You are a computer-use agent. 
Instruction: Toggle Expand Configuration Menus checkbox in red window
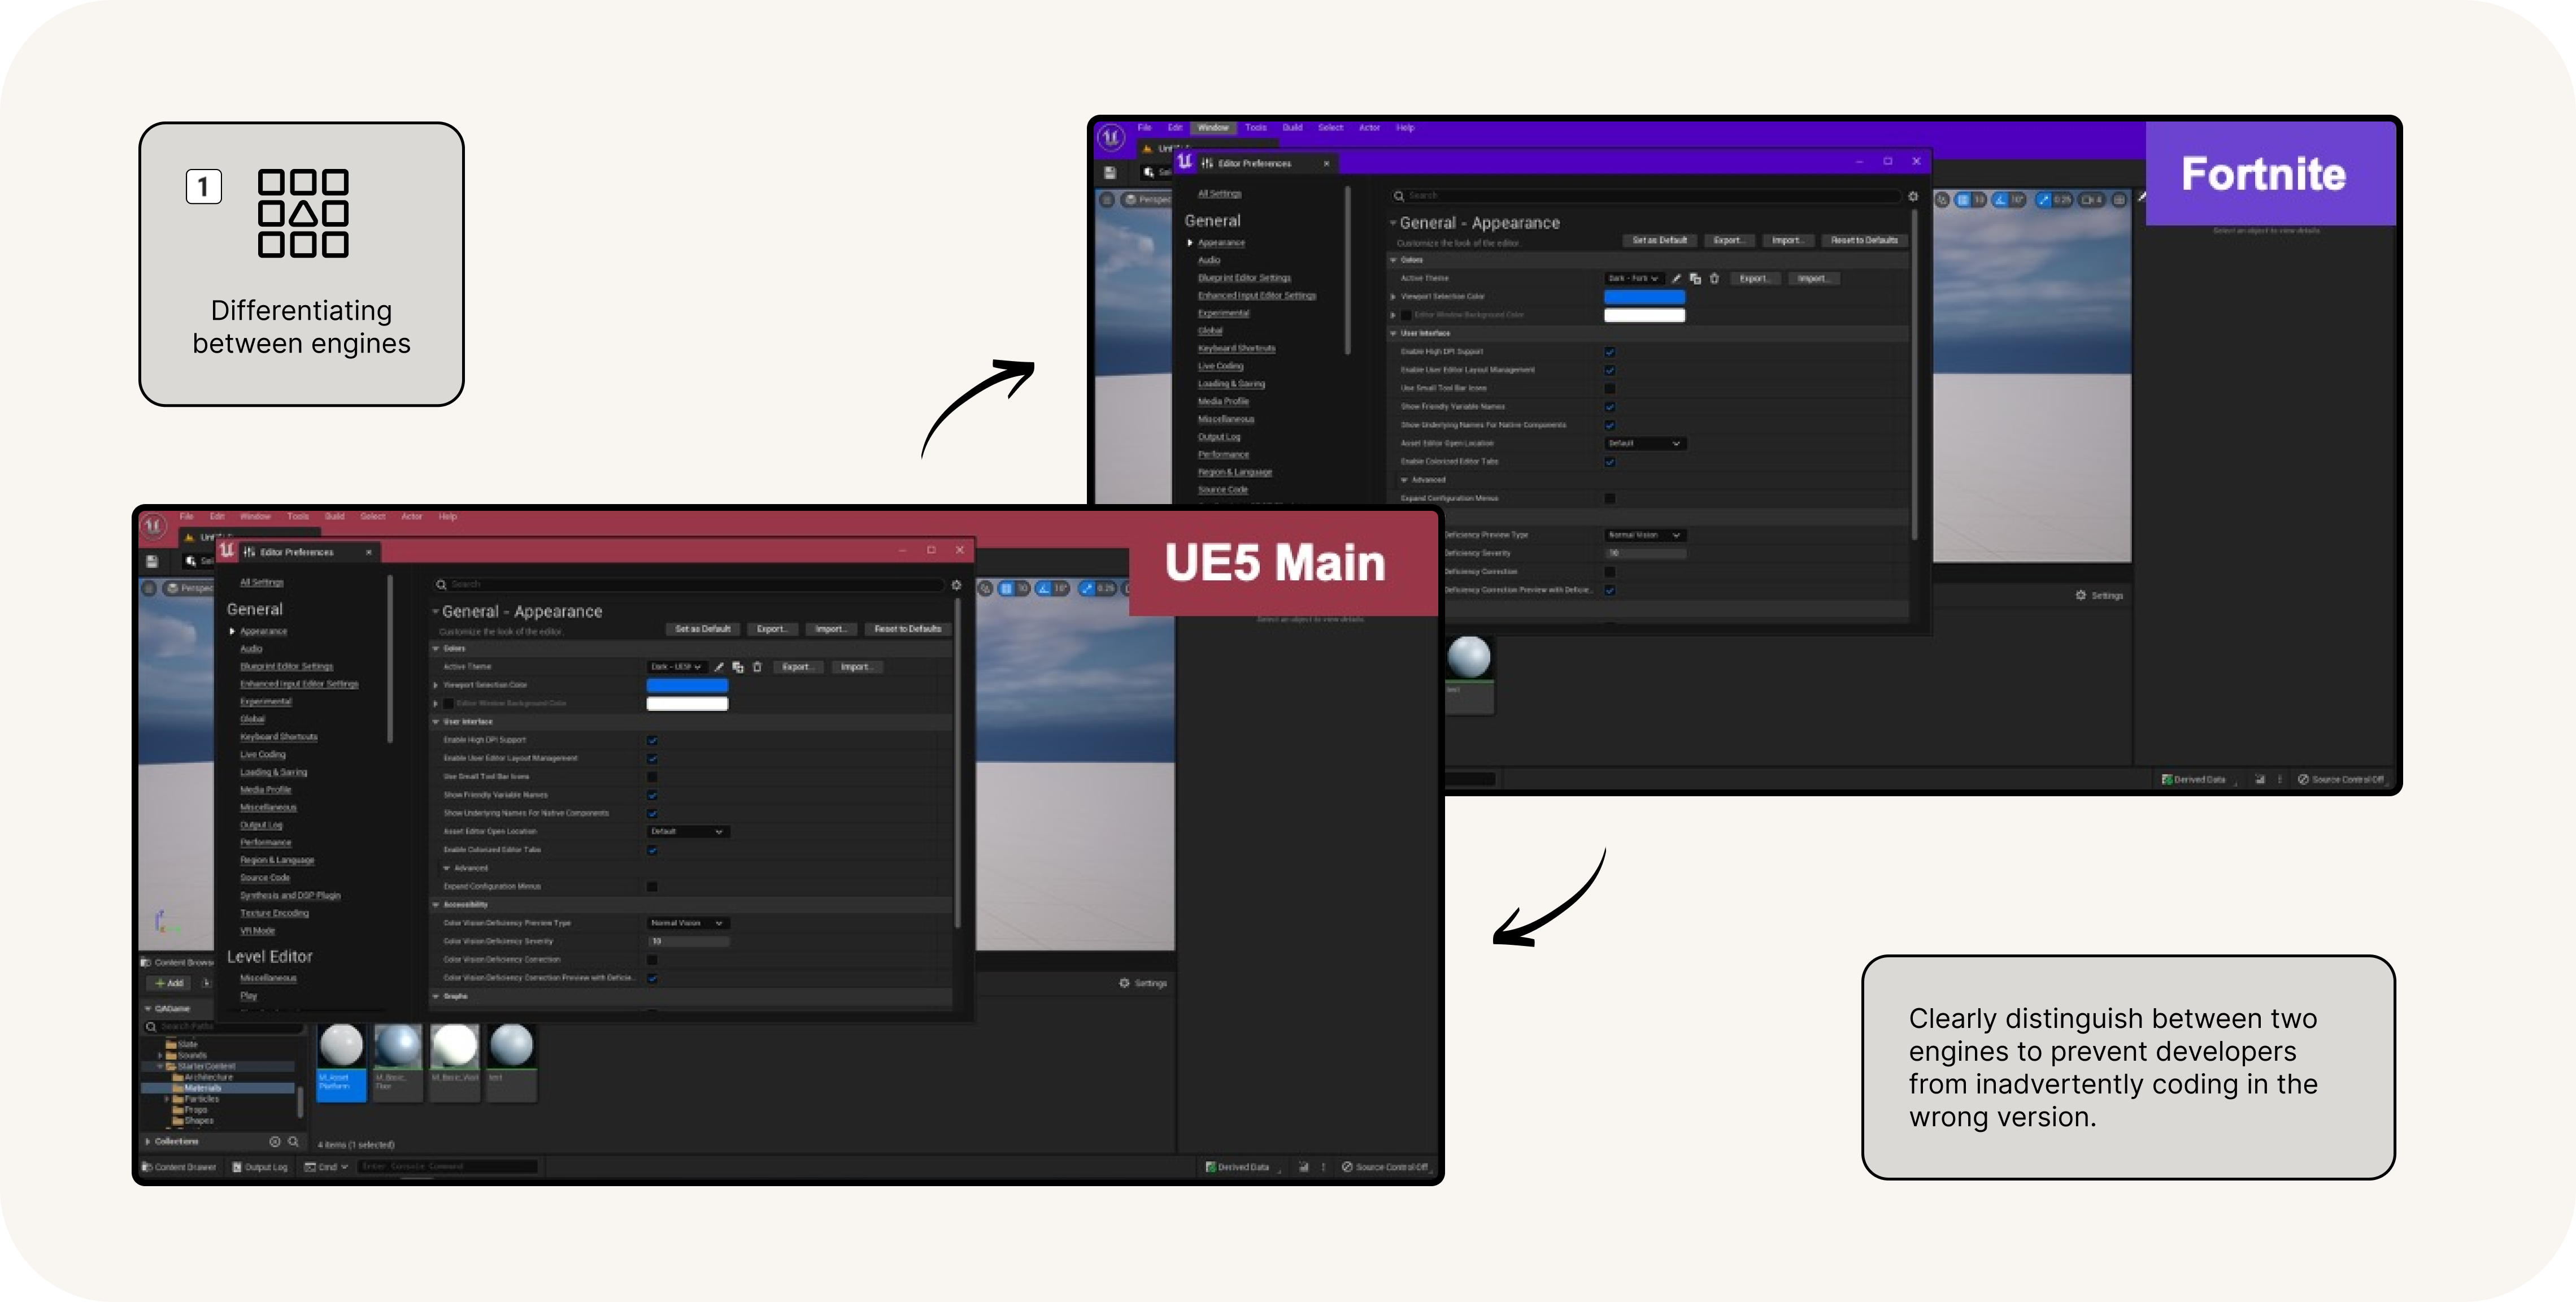pos(652,887)
